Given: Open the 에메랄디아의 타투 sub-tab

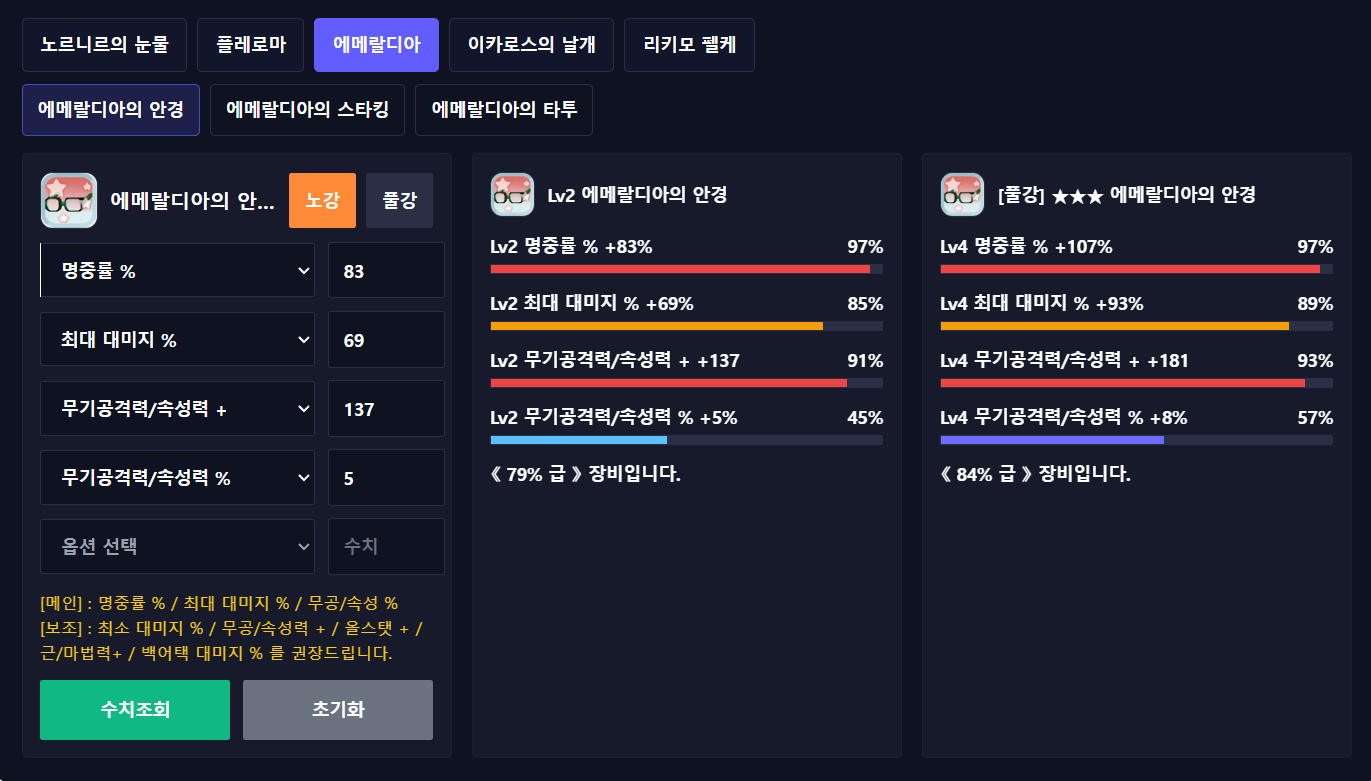Looking at the screenshot, I should [x=504, y=110].
